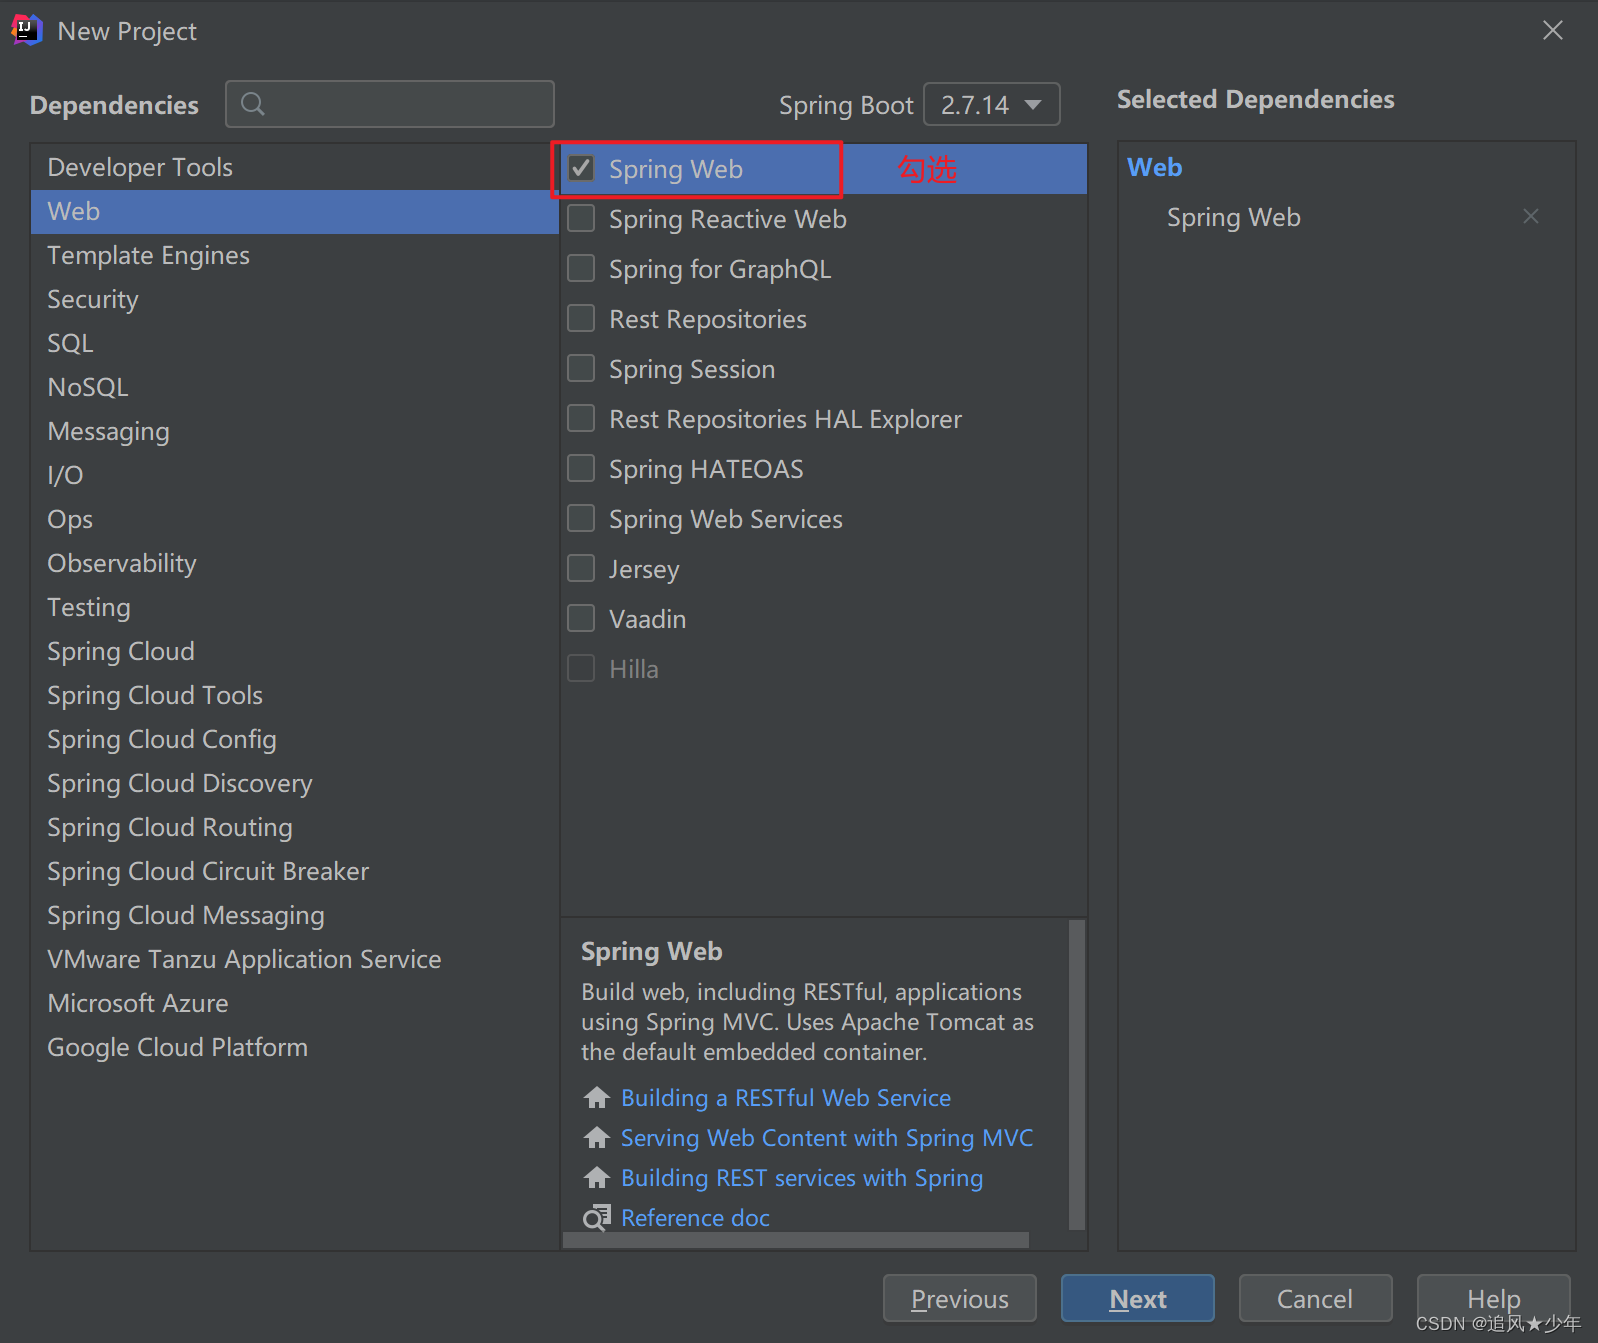Open the Spring Boot version dropdown
Viewport: 1598px width, 1343px height.
click(991, 104)
